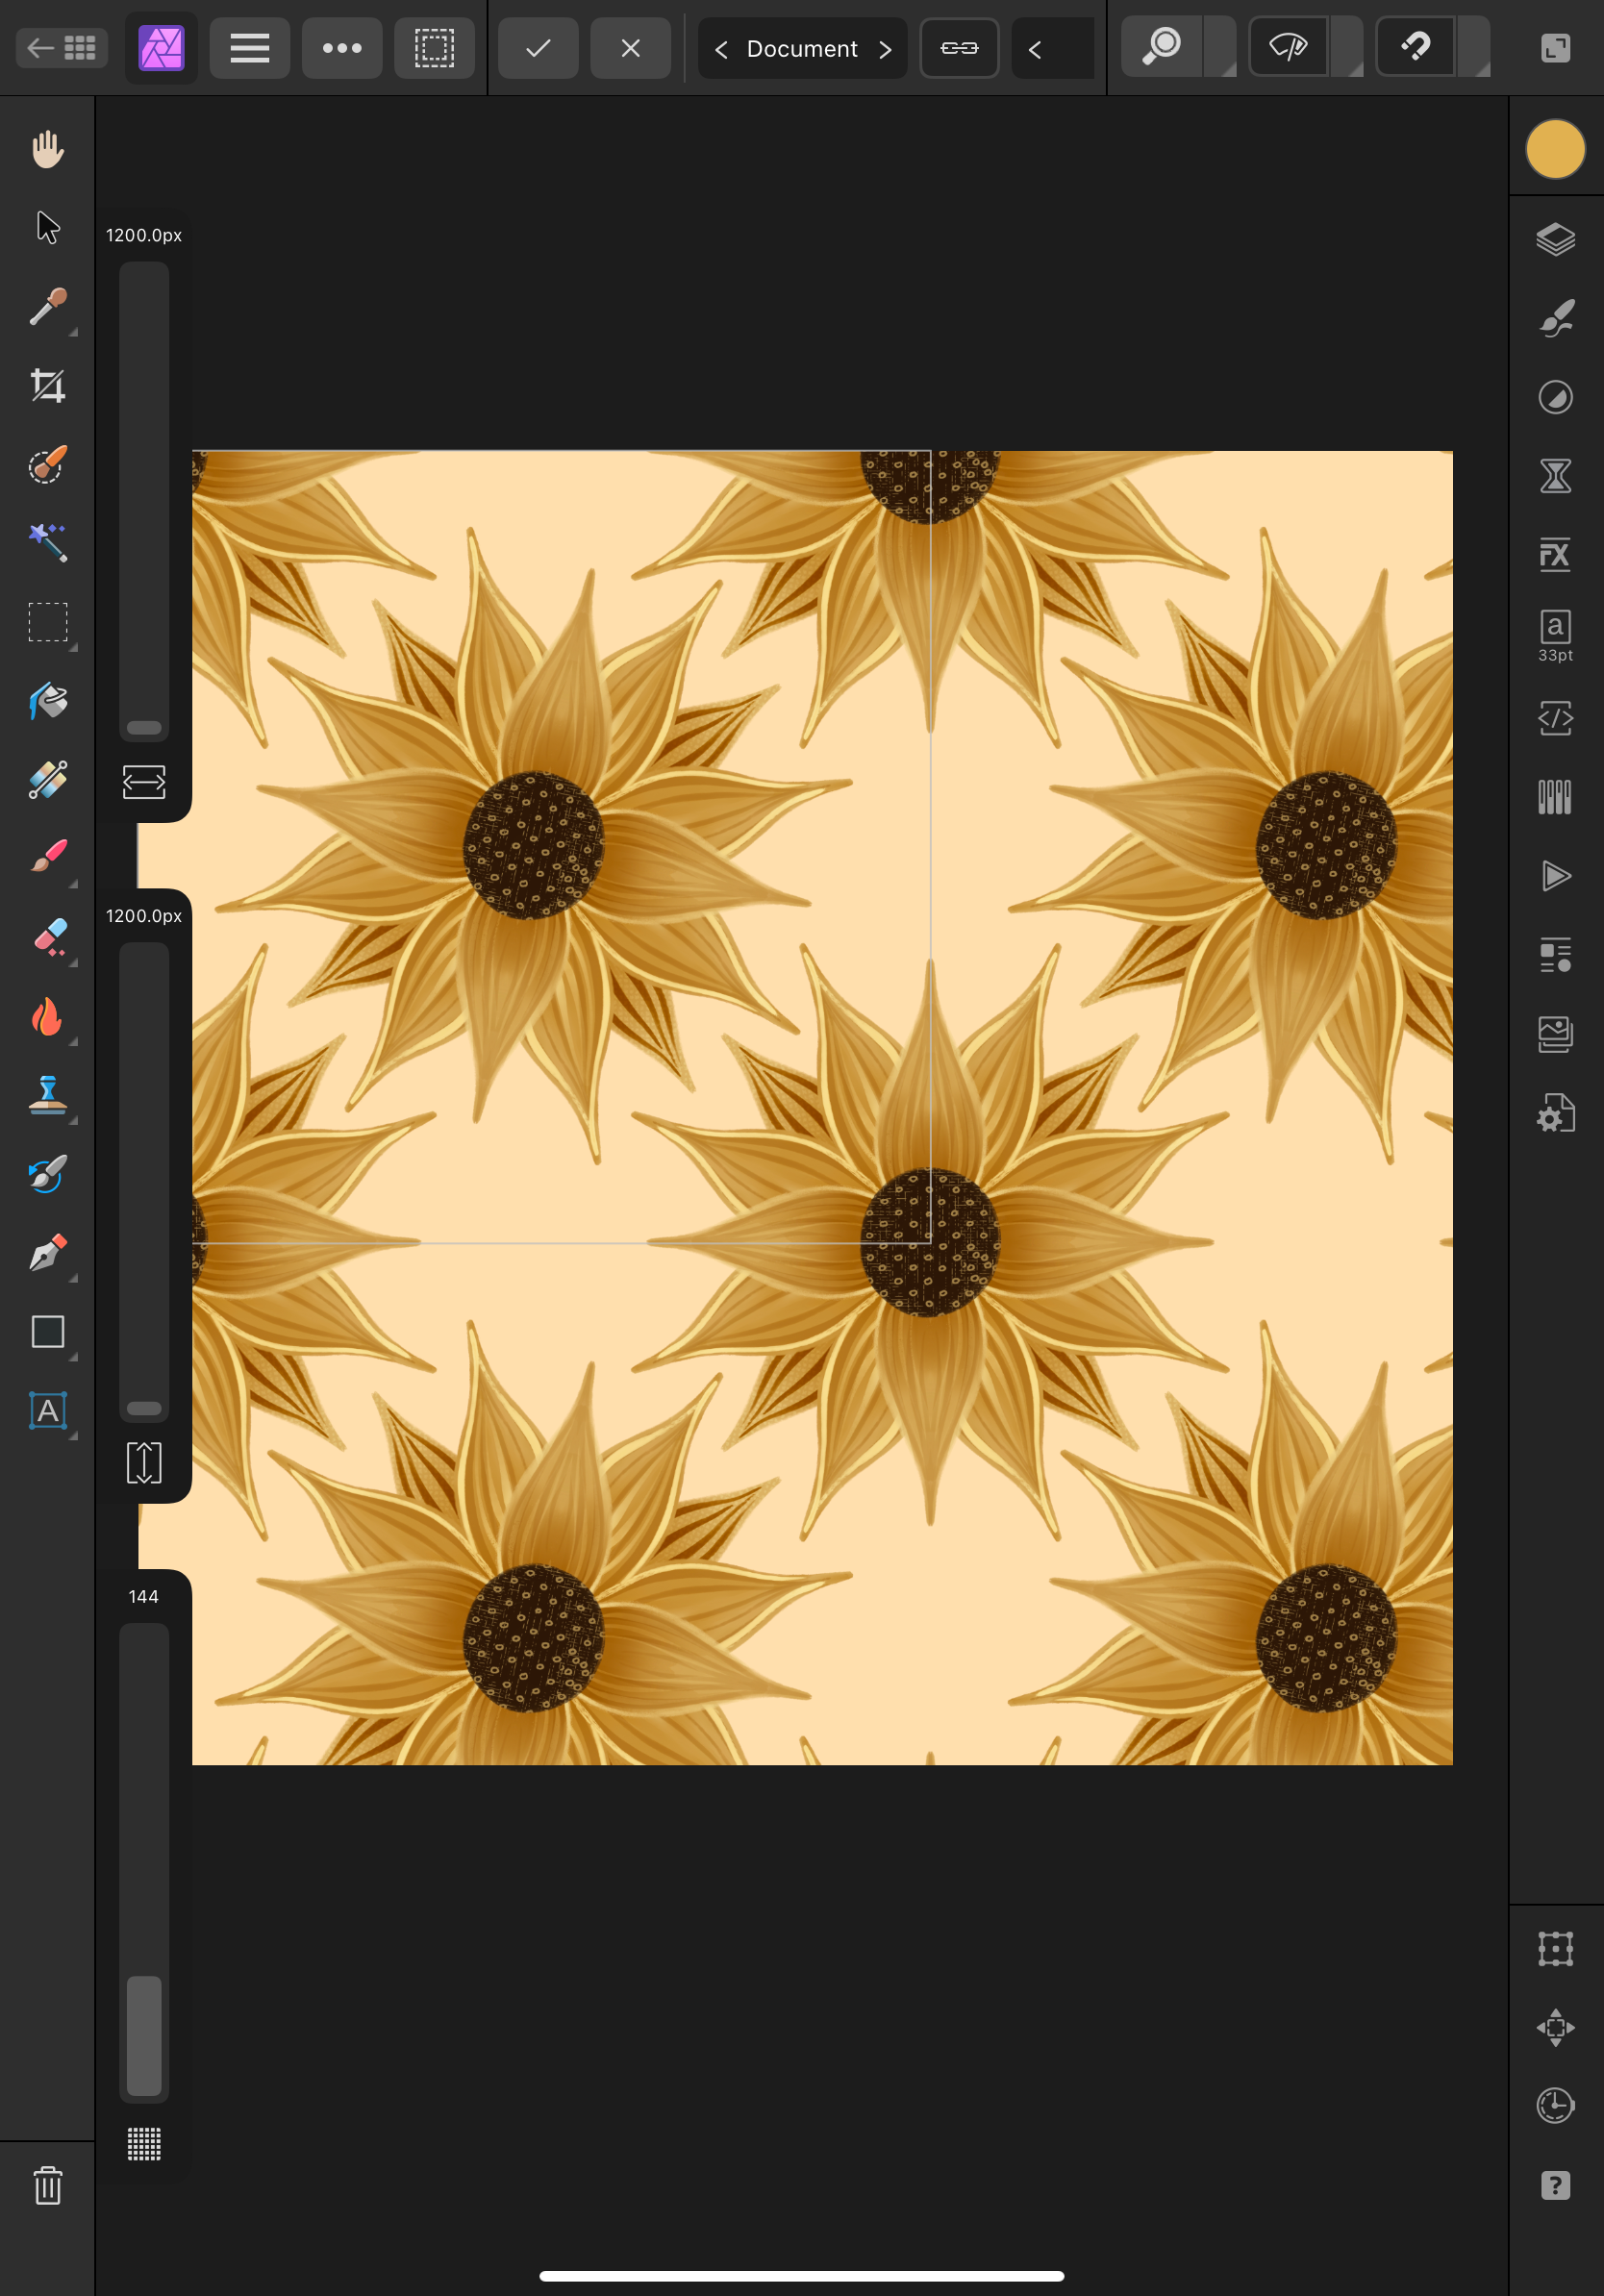Open the History studio panel
Screen dimensions: 1604x2296
(x=1555, y=2105)
